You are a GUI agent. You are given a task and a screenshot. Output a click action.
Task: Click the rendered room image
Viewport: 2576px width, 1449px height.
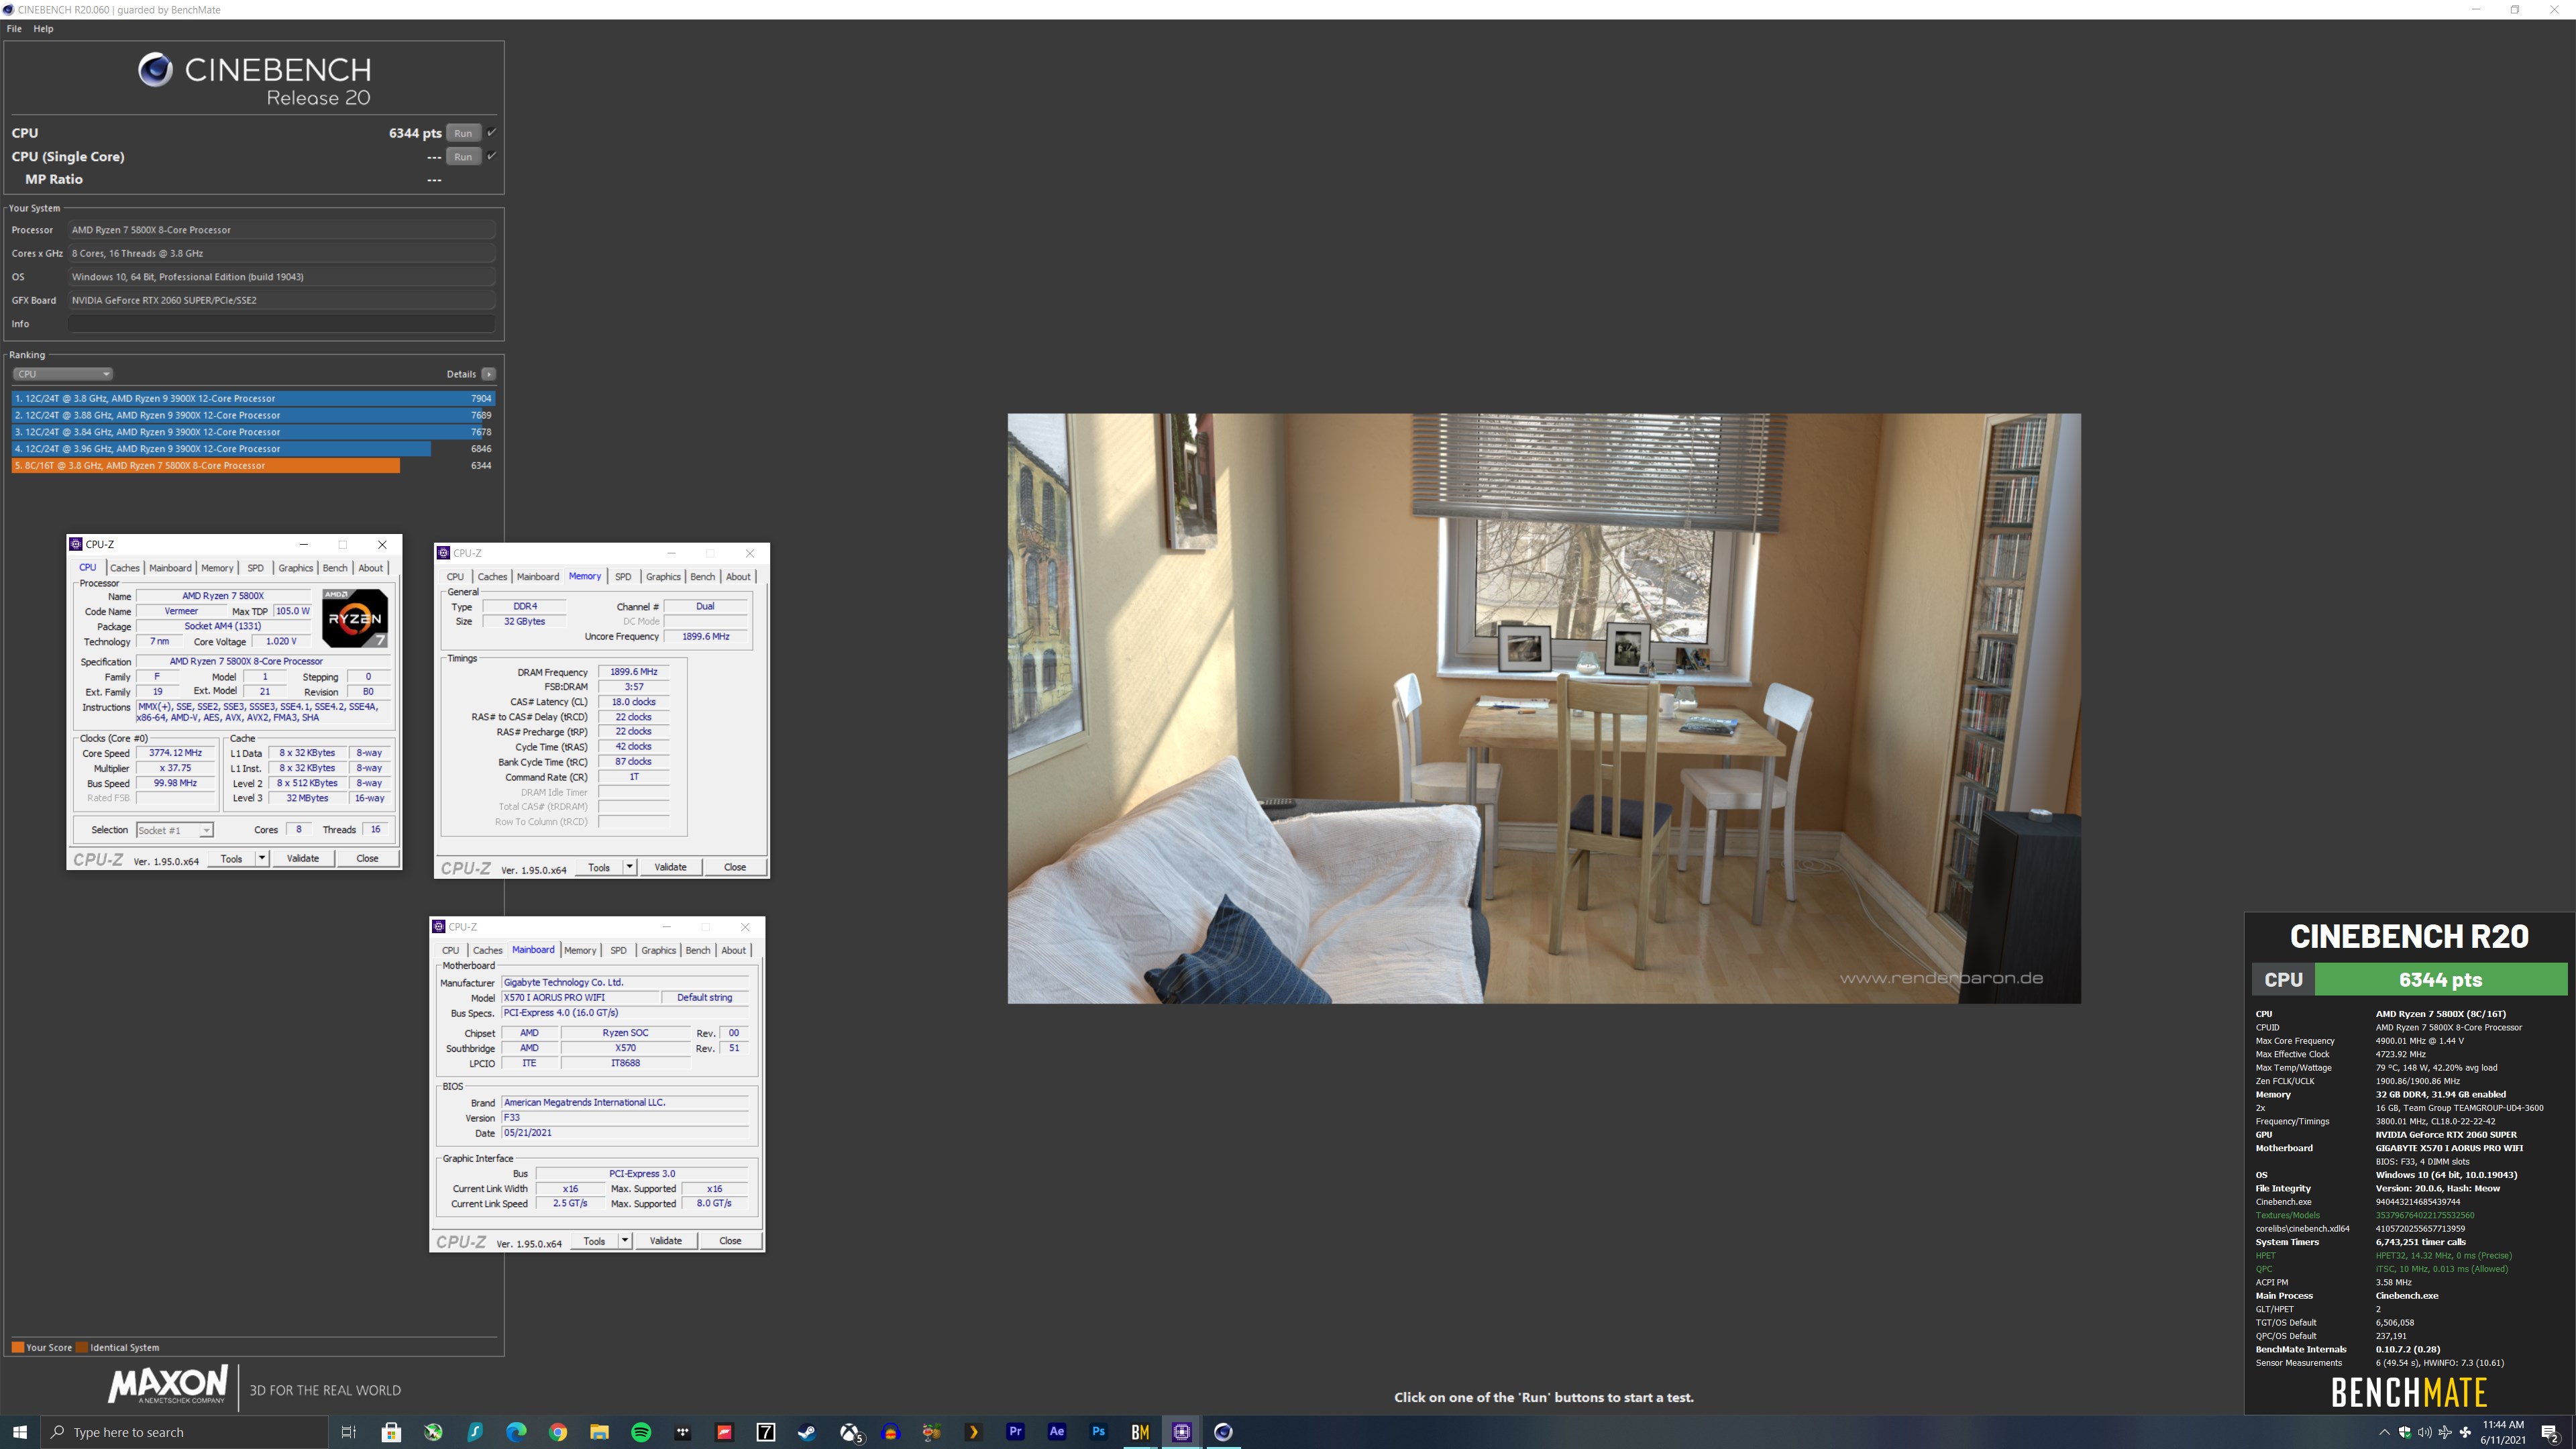click(x=1544, y=708)
